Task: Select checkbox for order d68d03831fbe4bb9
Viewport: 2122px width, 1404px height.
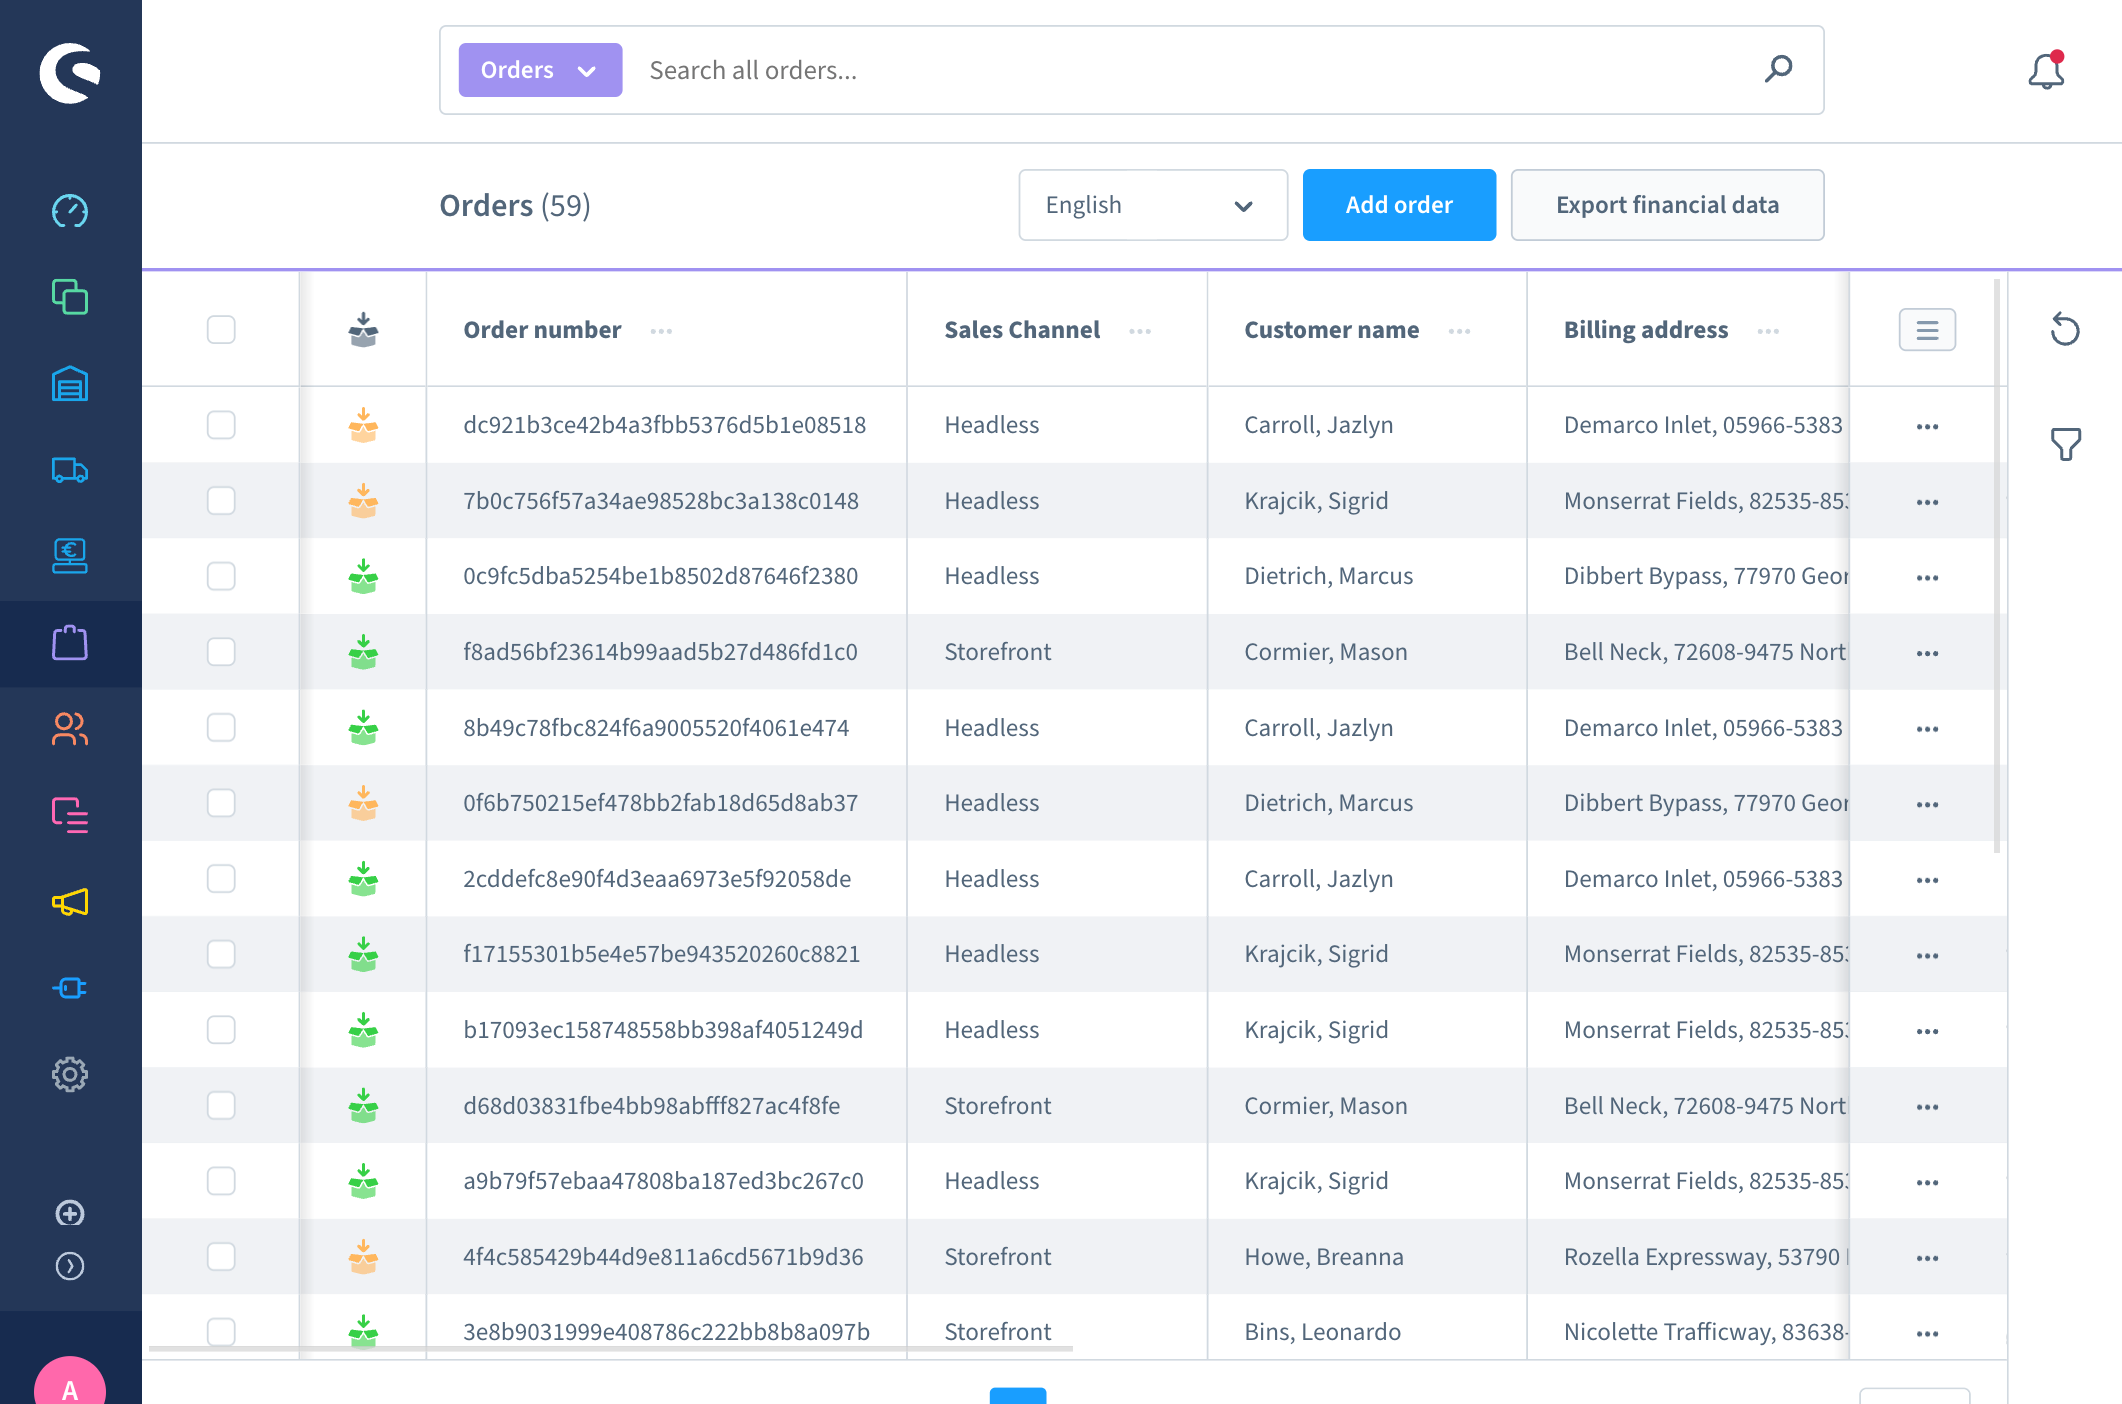Action: pyautogui.click(x=221, y=1105)
